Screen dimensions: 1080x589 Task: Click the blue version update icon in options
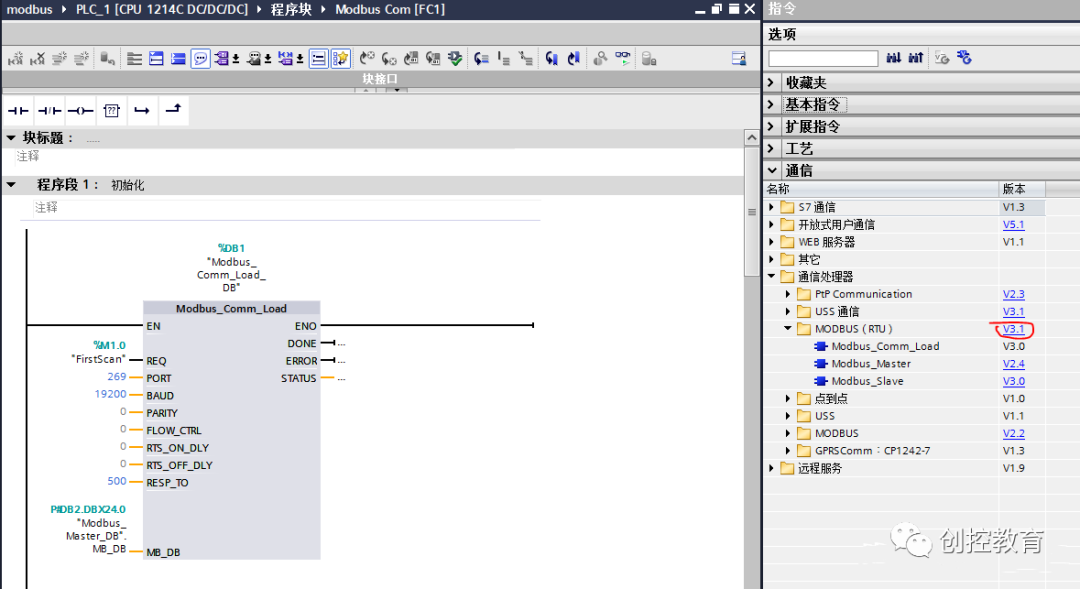coord(964,59)
